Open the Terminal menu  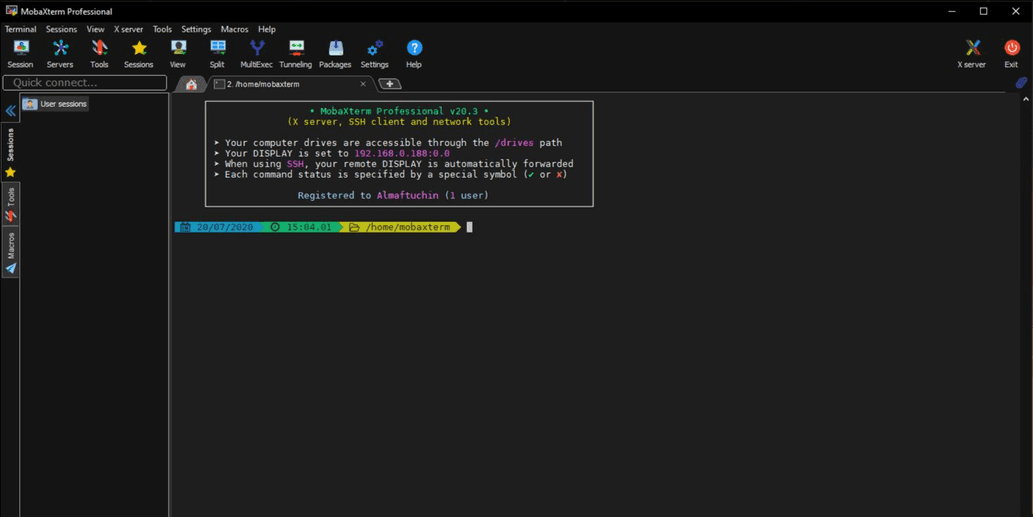20,29
